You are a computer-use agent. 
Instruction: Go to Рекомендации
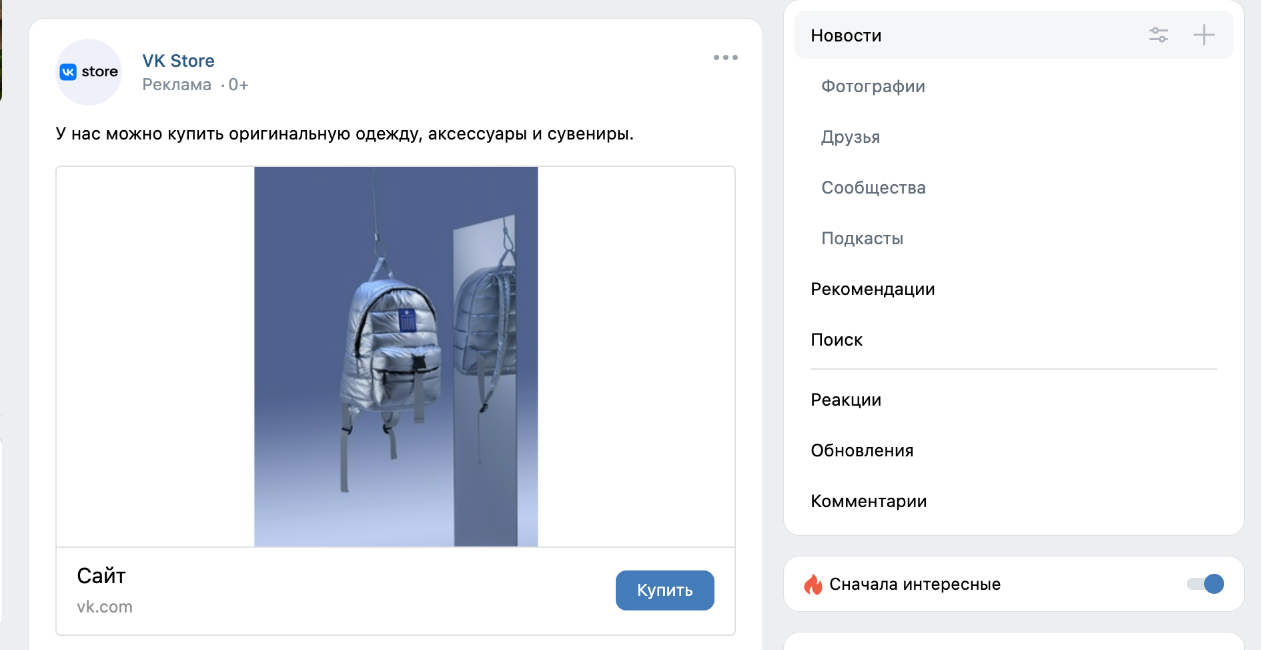(873, 289)
